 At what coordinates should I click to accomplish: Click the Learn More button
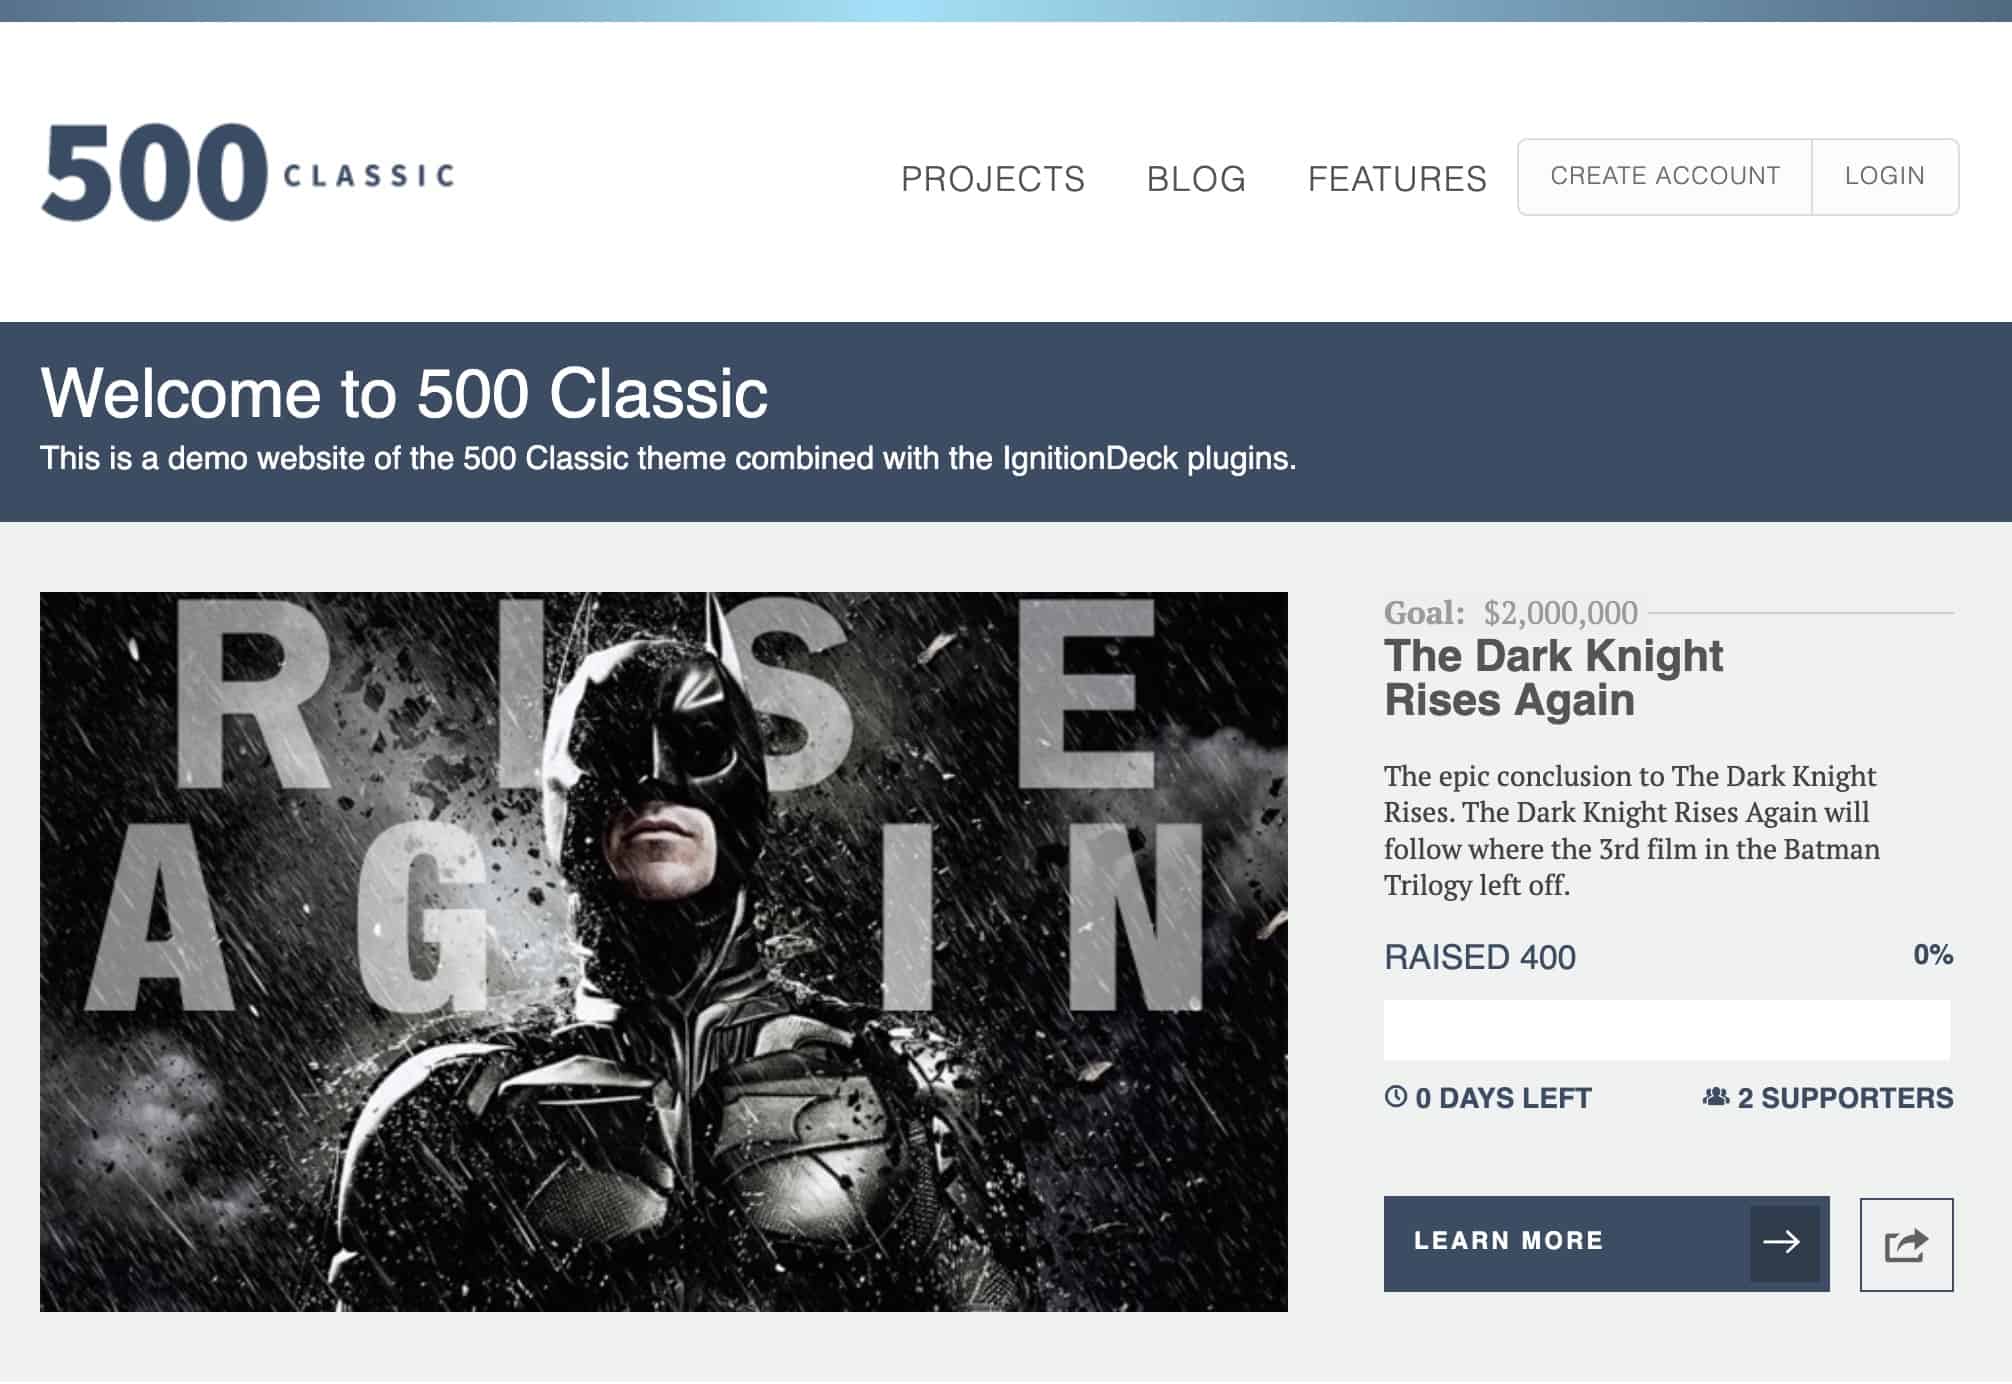(1606, 1243)
